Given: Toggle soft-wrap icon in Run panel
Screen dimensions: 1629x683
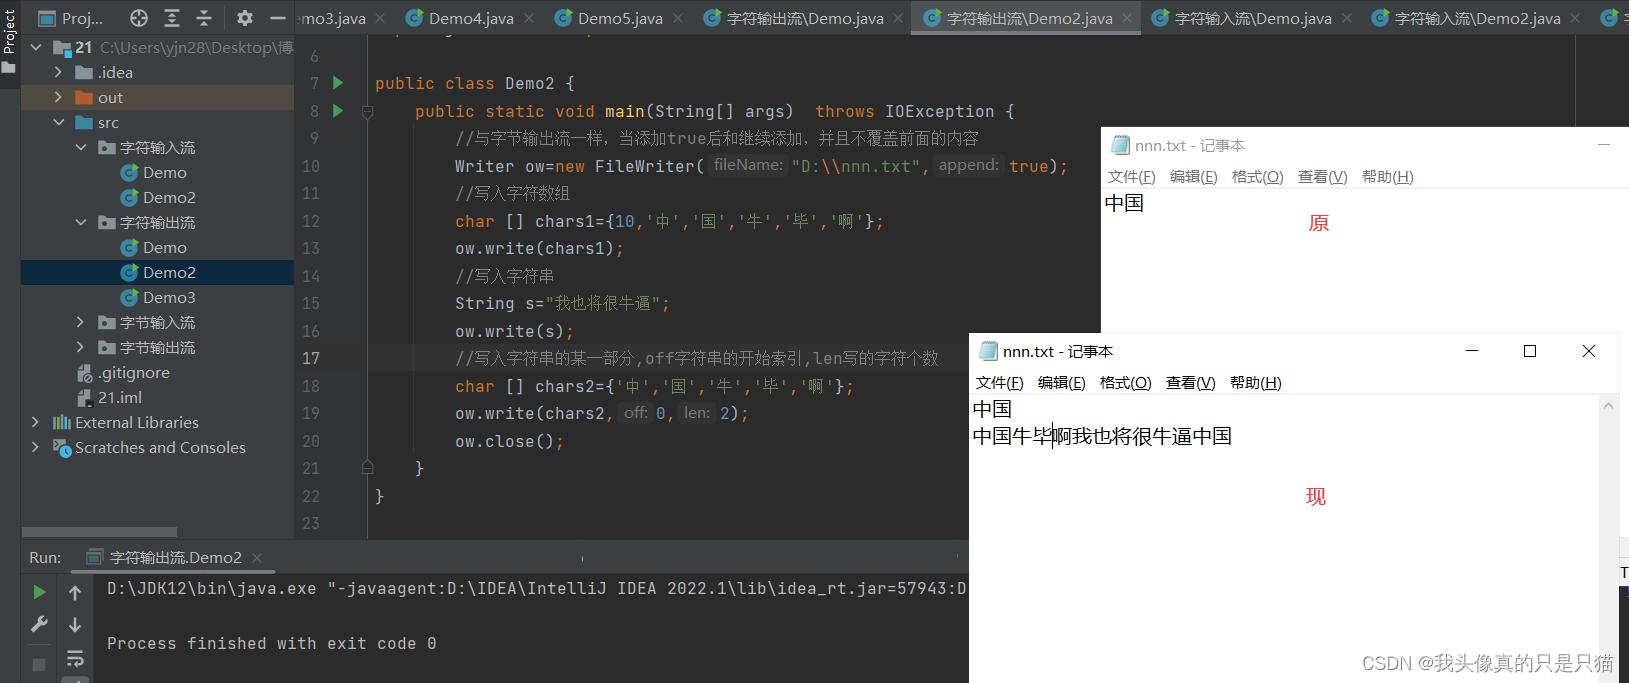Looking at the screenshot, I should pos(75,658).
